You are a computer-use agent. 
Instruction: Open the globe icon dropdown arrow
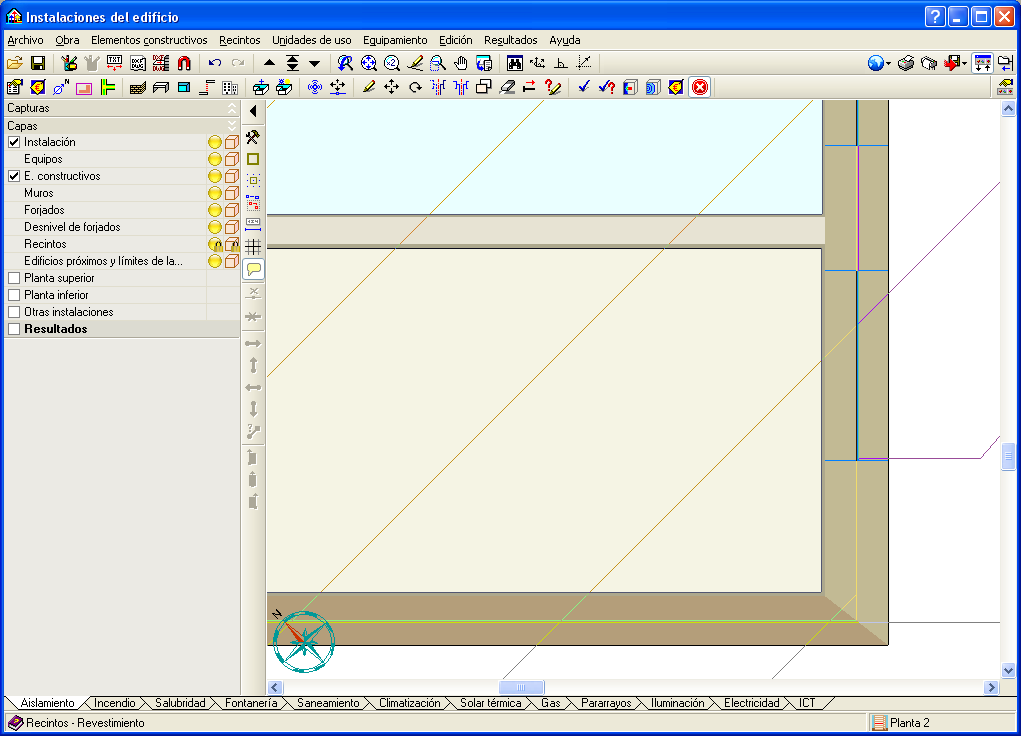pyautogui.click(x=888, y=64)
